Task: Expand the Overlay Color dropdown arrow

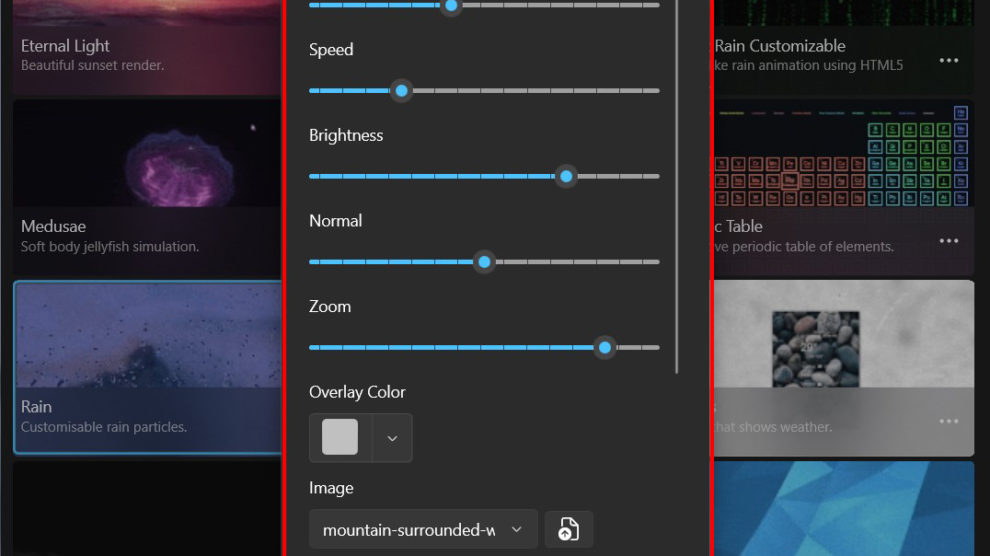Action: (x=392, y=438)
